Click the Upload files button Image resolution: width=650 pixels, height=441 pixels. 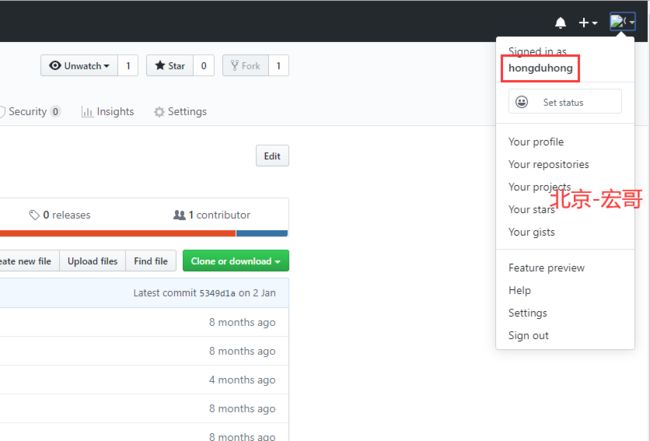[92, 261]
